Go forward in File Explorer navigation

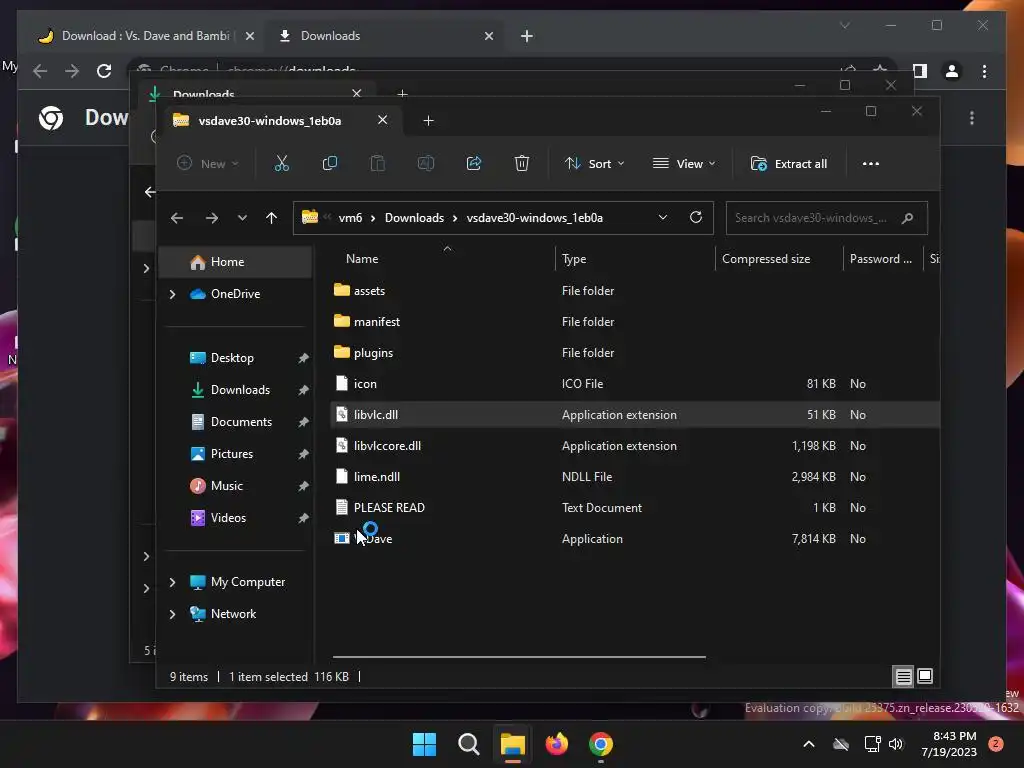click(212, 218)
